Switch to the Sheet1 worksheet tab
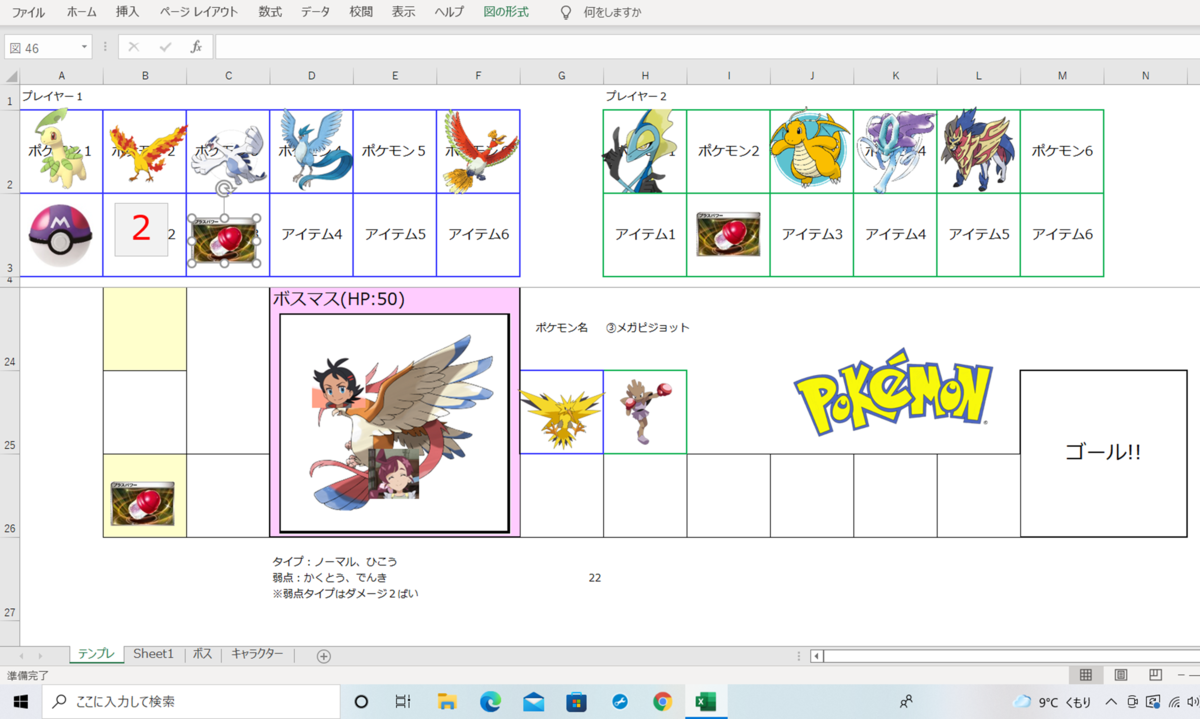Viewport: 1200px width, 719px height. pyautogui.click(x=154, y=654)
